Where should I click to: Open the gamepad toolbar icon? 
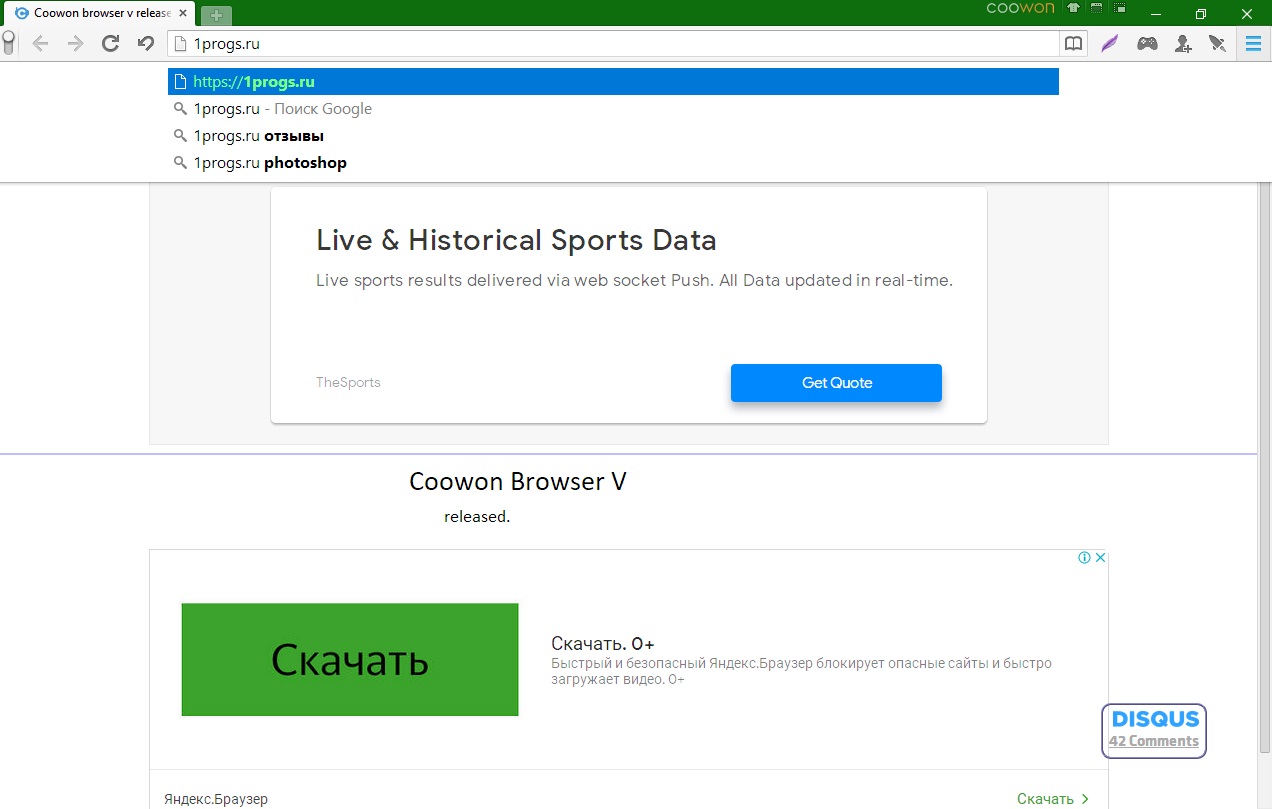(x=1147, y=43)
